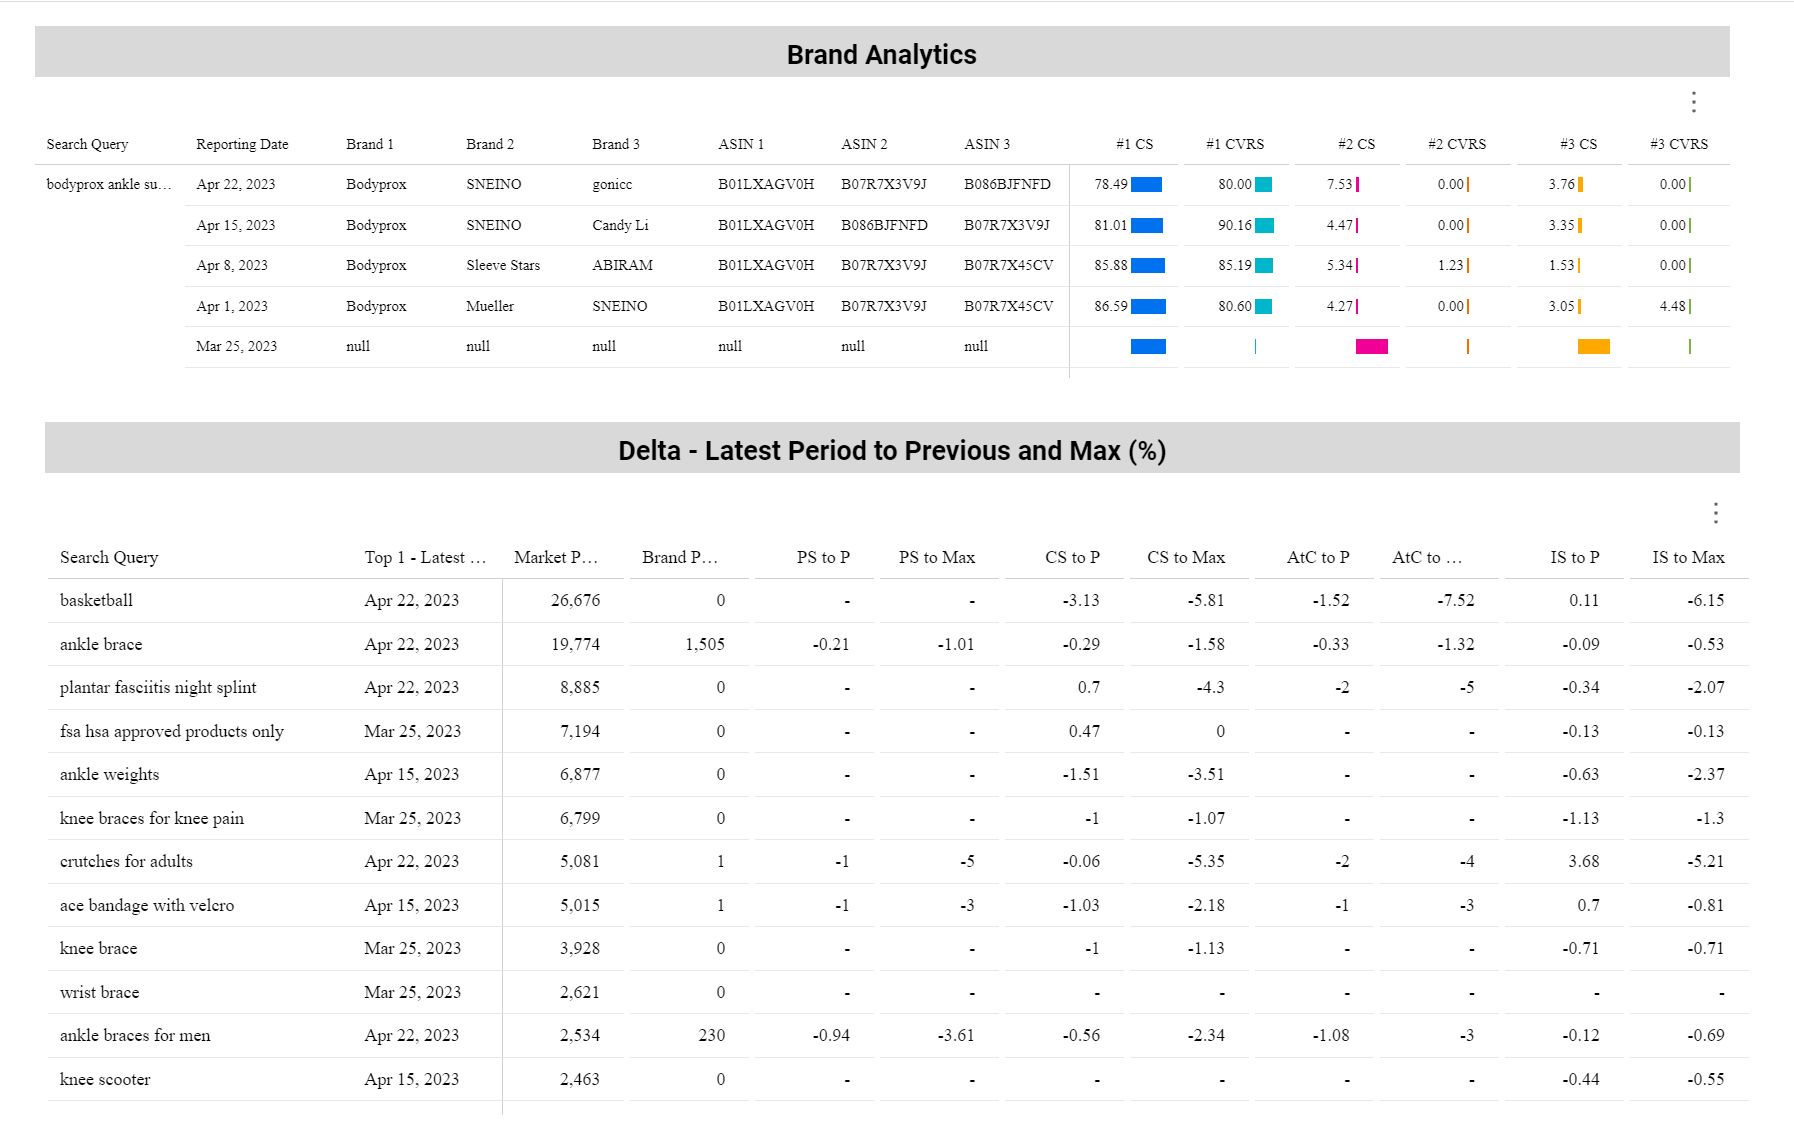Select the ankle brace search query row
Viewport: 1794px width, 1144px height.
point(898,644)
